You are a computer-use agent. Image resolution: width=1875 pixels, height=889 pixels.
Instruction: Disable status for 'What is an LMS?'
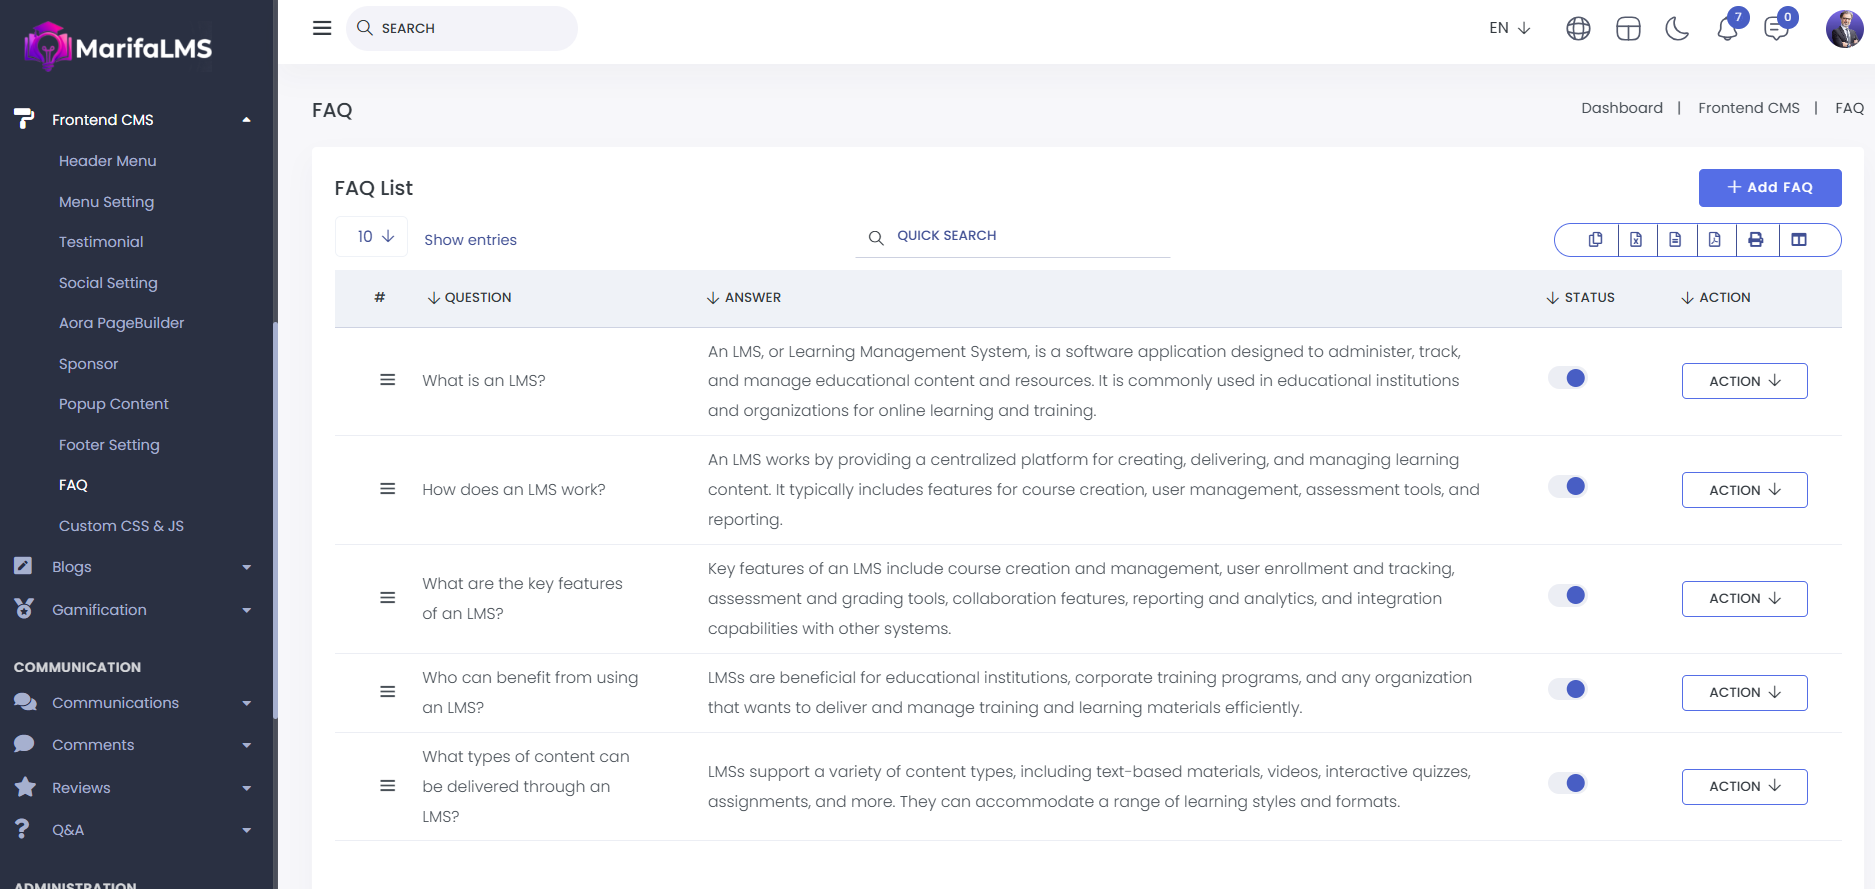1567,378
